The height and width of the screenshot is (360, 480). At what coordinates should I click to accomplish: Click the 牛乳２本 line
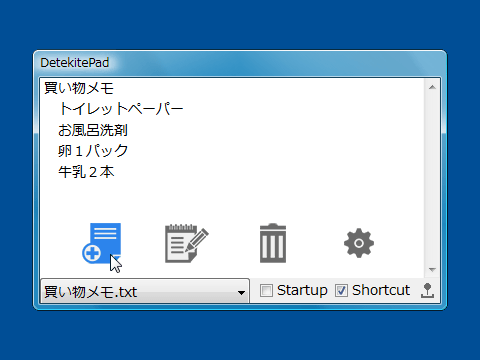pos(86,172)
